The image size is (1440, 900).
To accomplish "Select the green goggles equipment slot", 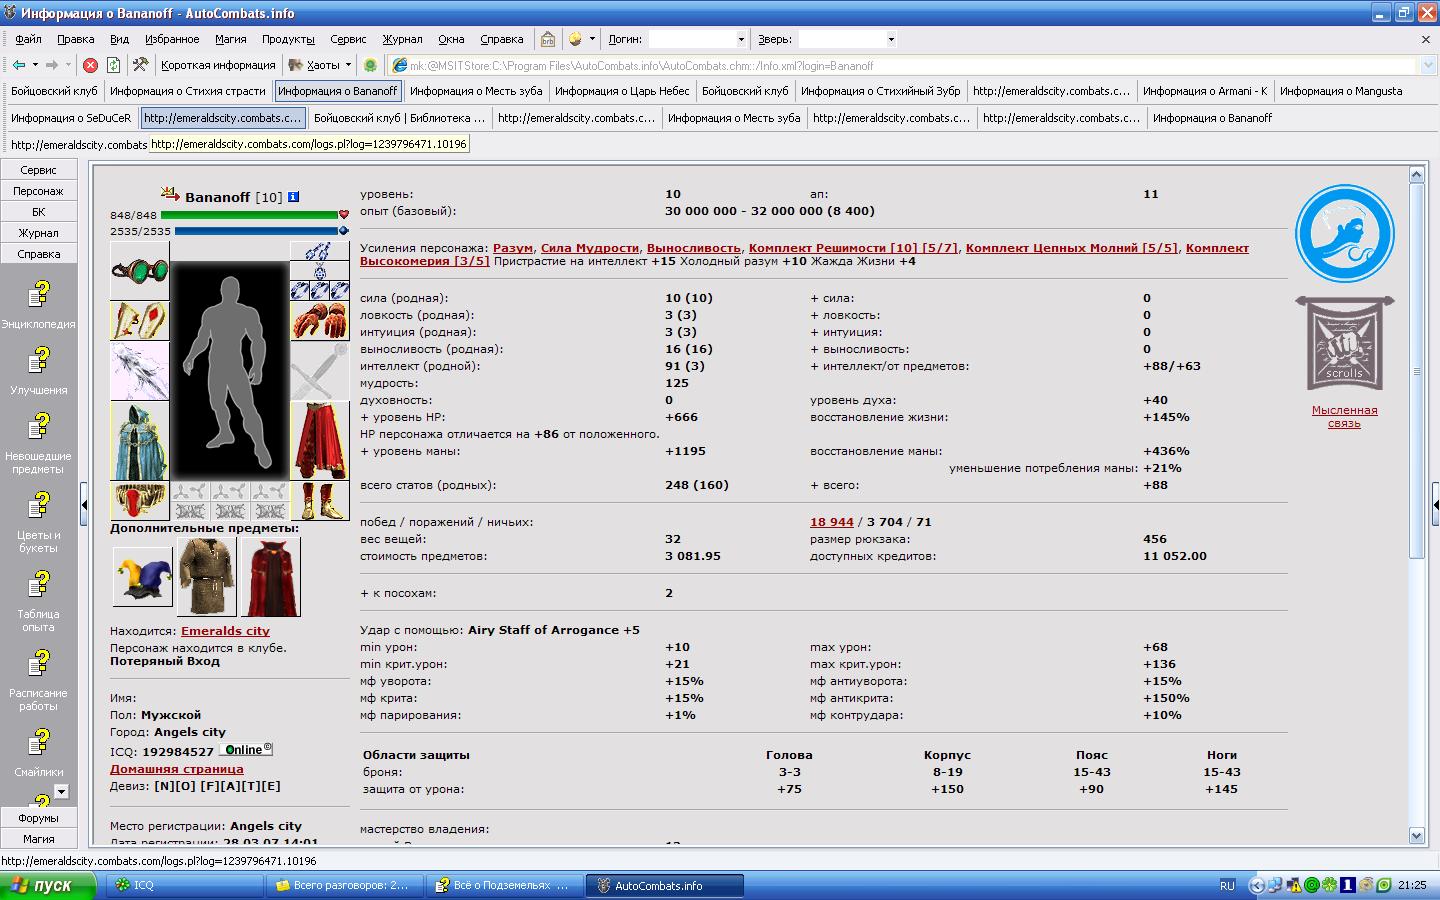I will [x=139, y=271].
